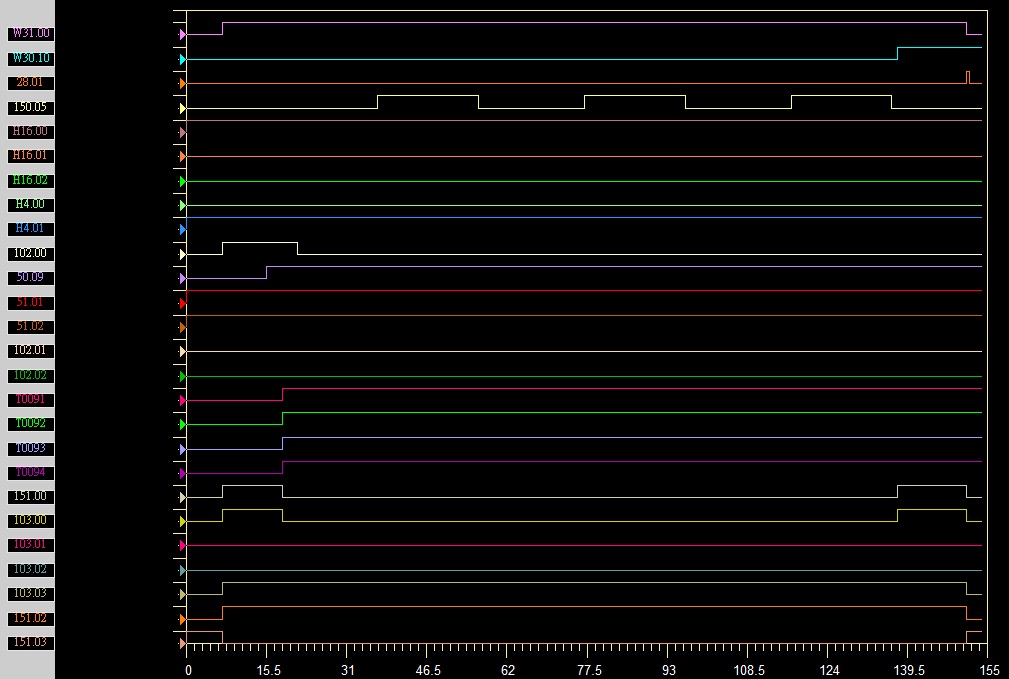Select the H16.01 signal label
Image resolution: width=1009 pixels, height=679 pixels.
(x=31, y=156)
